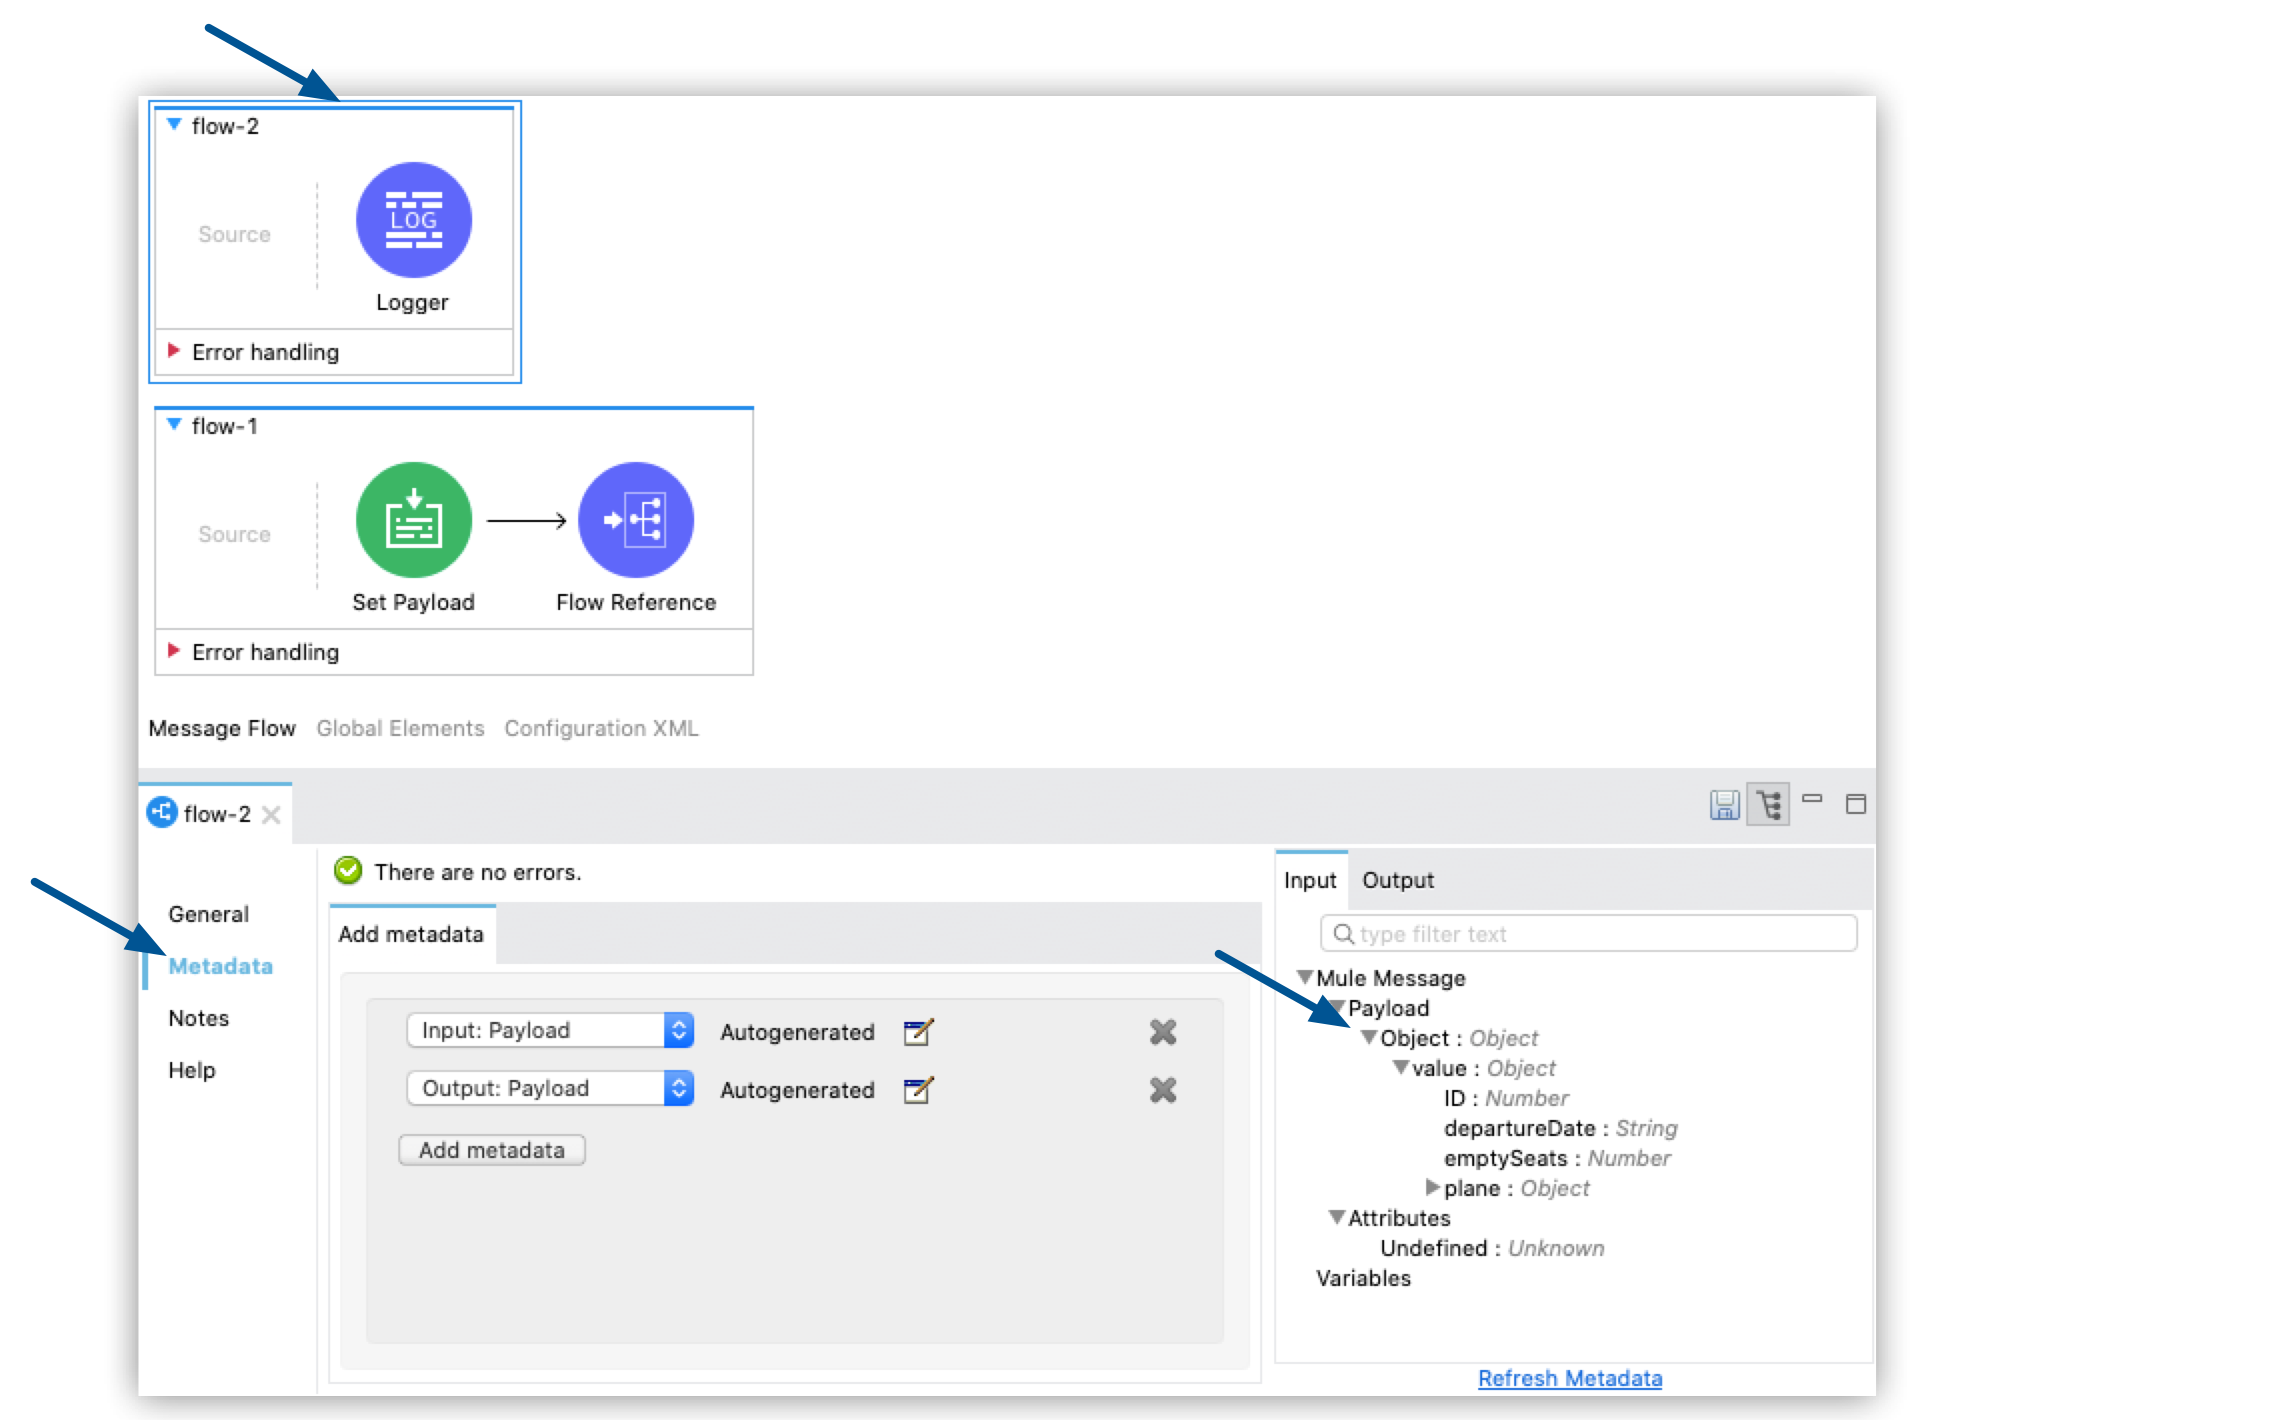The image size is (2280, 1420).
Task: Collapse the flow-1 disclosure triangle
Action: [x=174, y=424]
